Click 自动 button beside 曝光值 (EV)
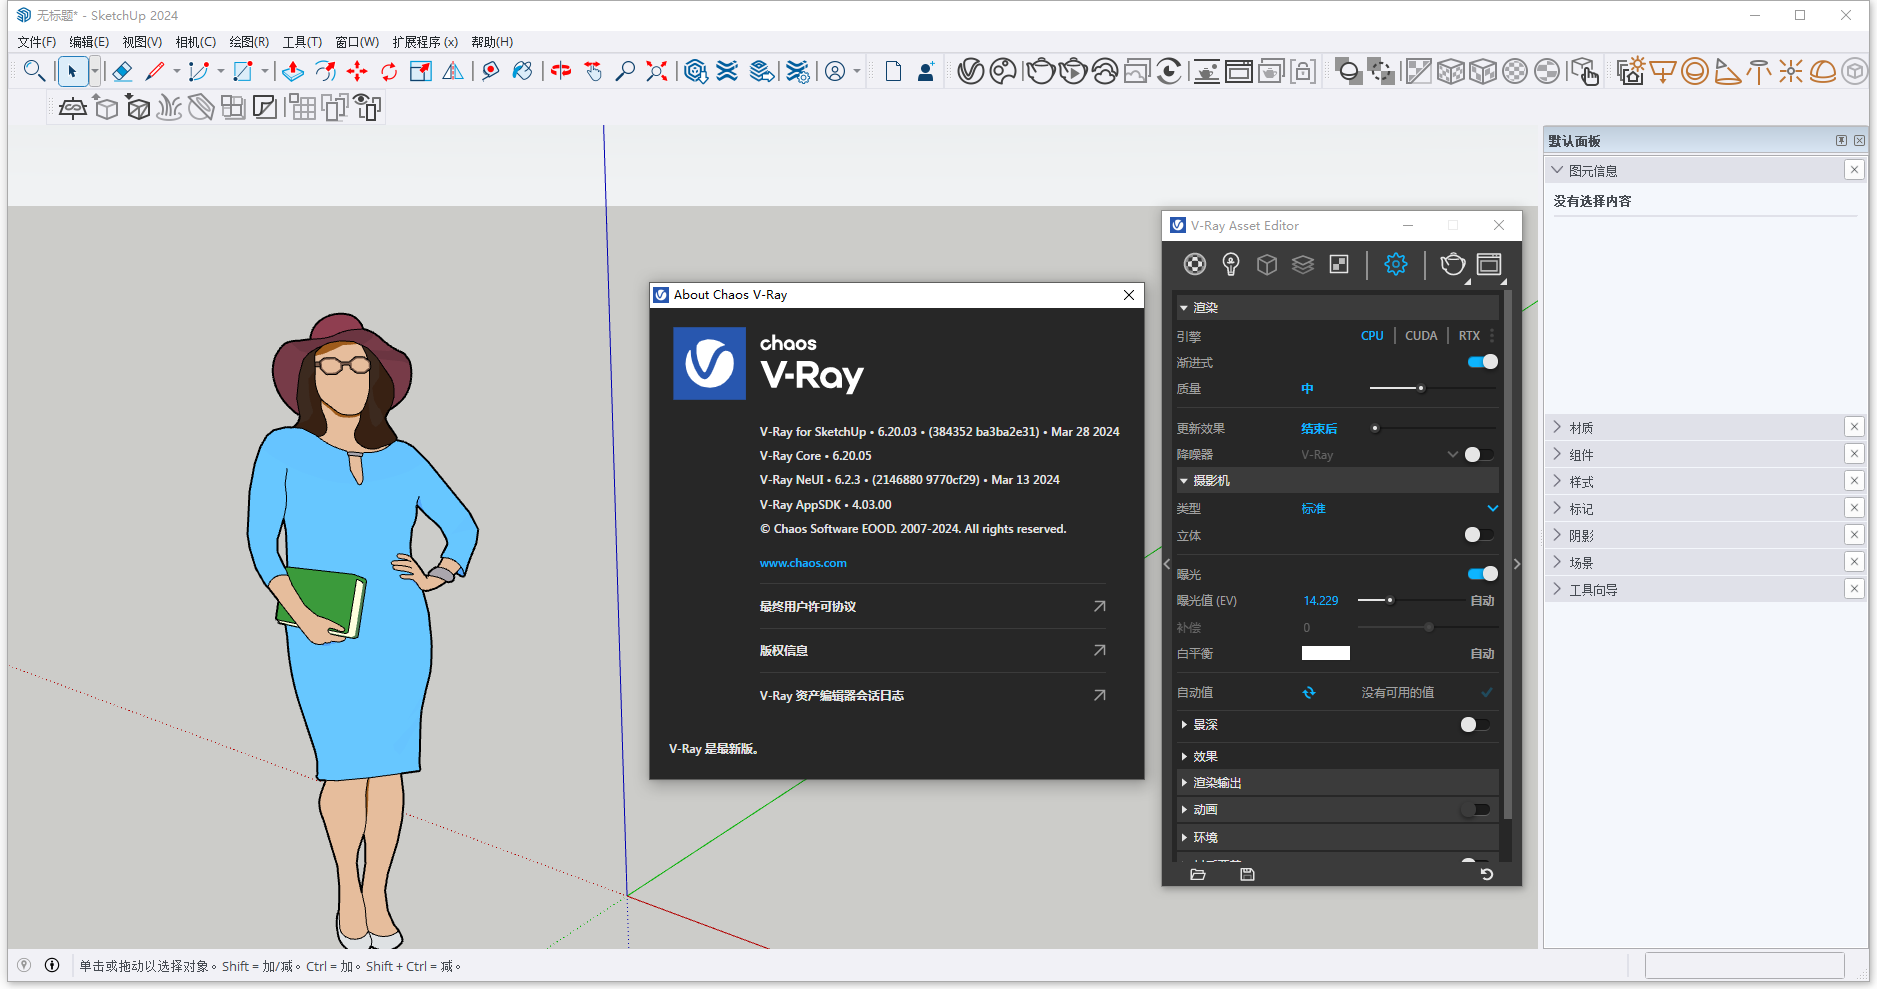 pyautogui.click(x=1482, y=601)
